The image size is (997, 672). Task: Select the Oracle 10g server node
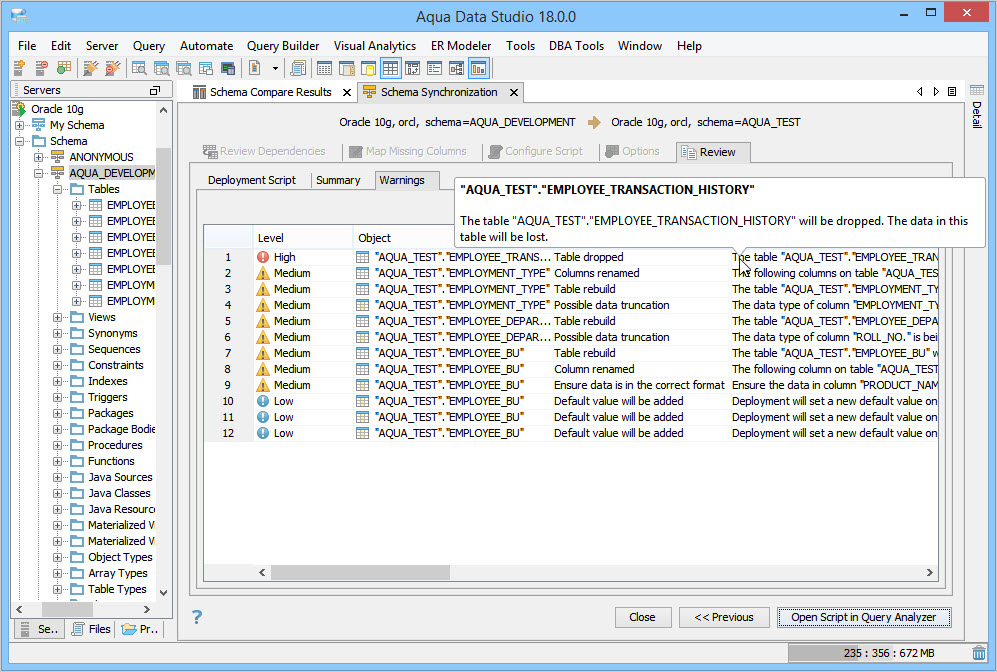(x=57, y=109)
